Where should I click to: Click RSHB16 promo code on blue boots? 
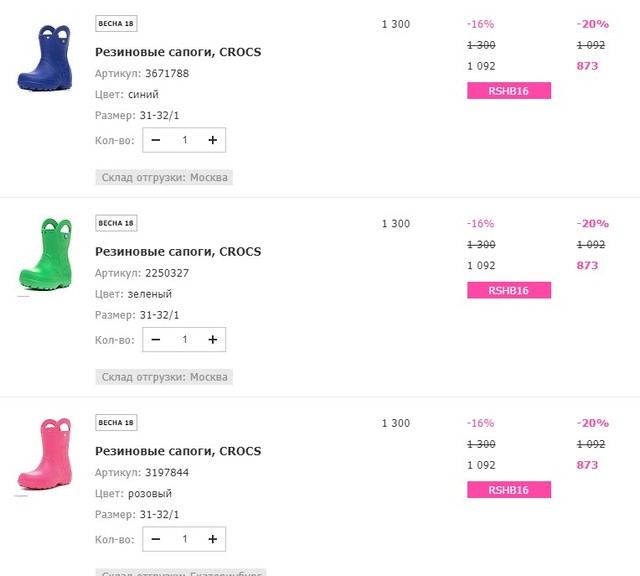point(509,91)
